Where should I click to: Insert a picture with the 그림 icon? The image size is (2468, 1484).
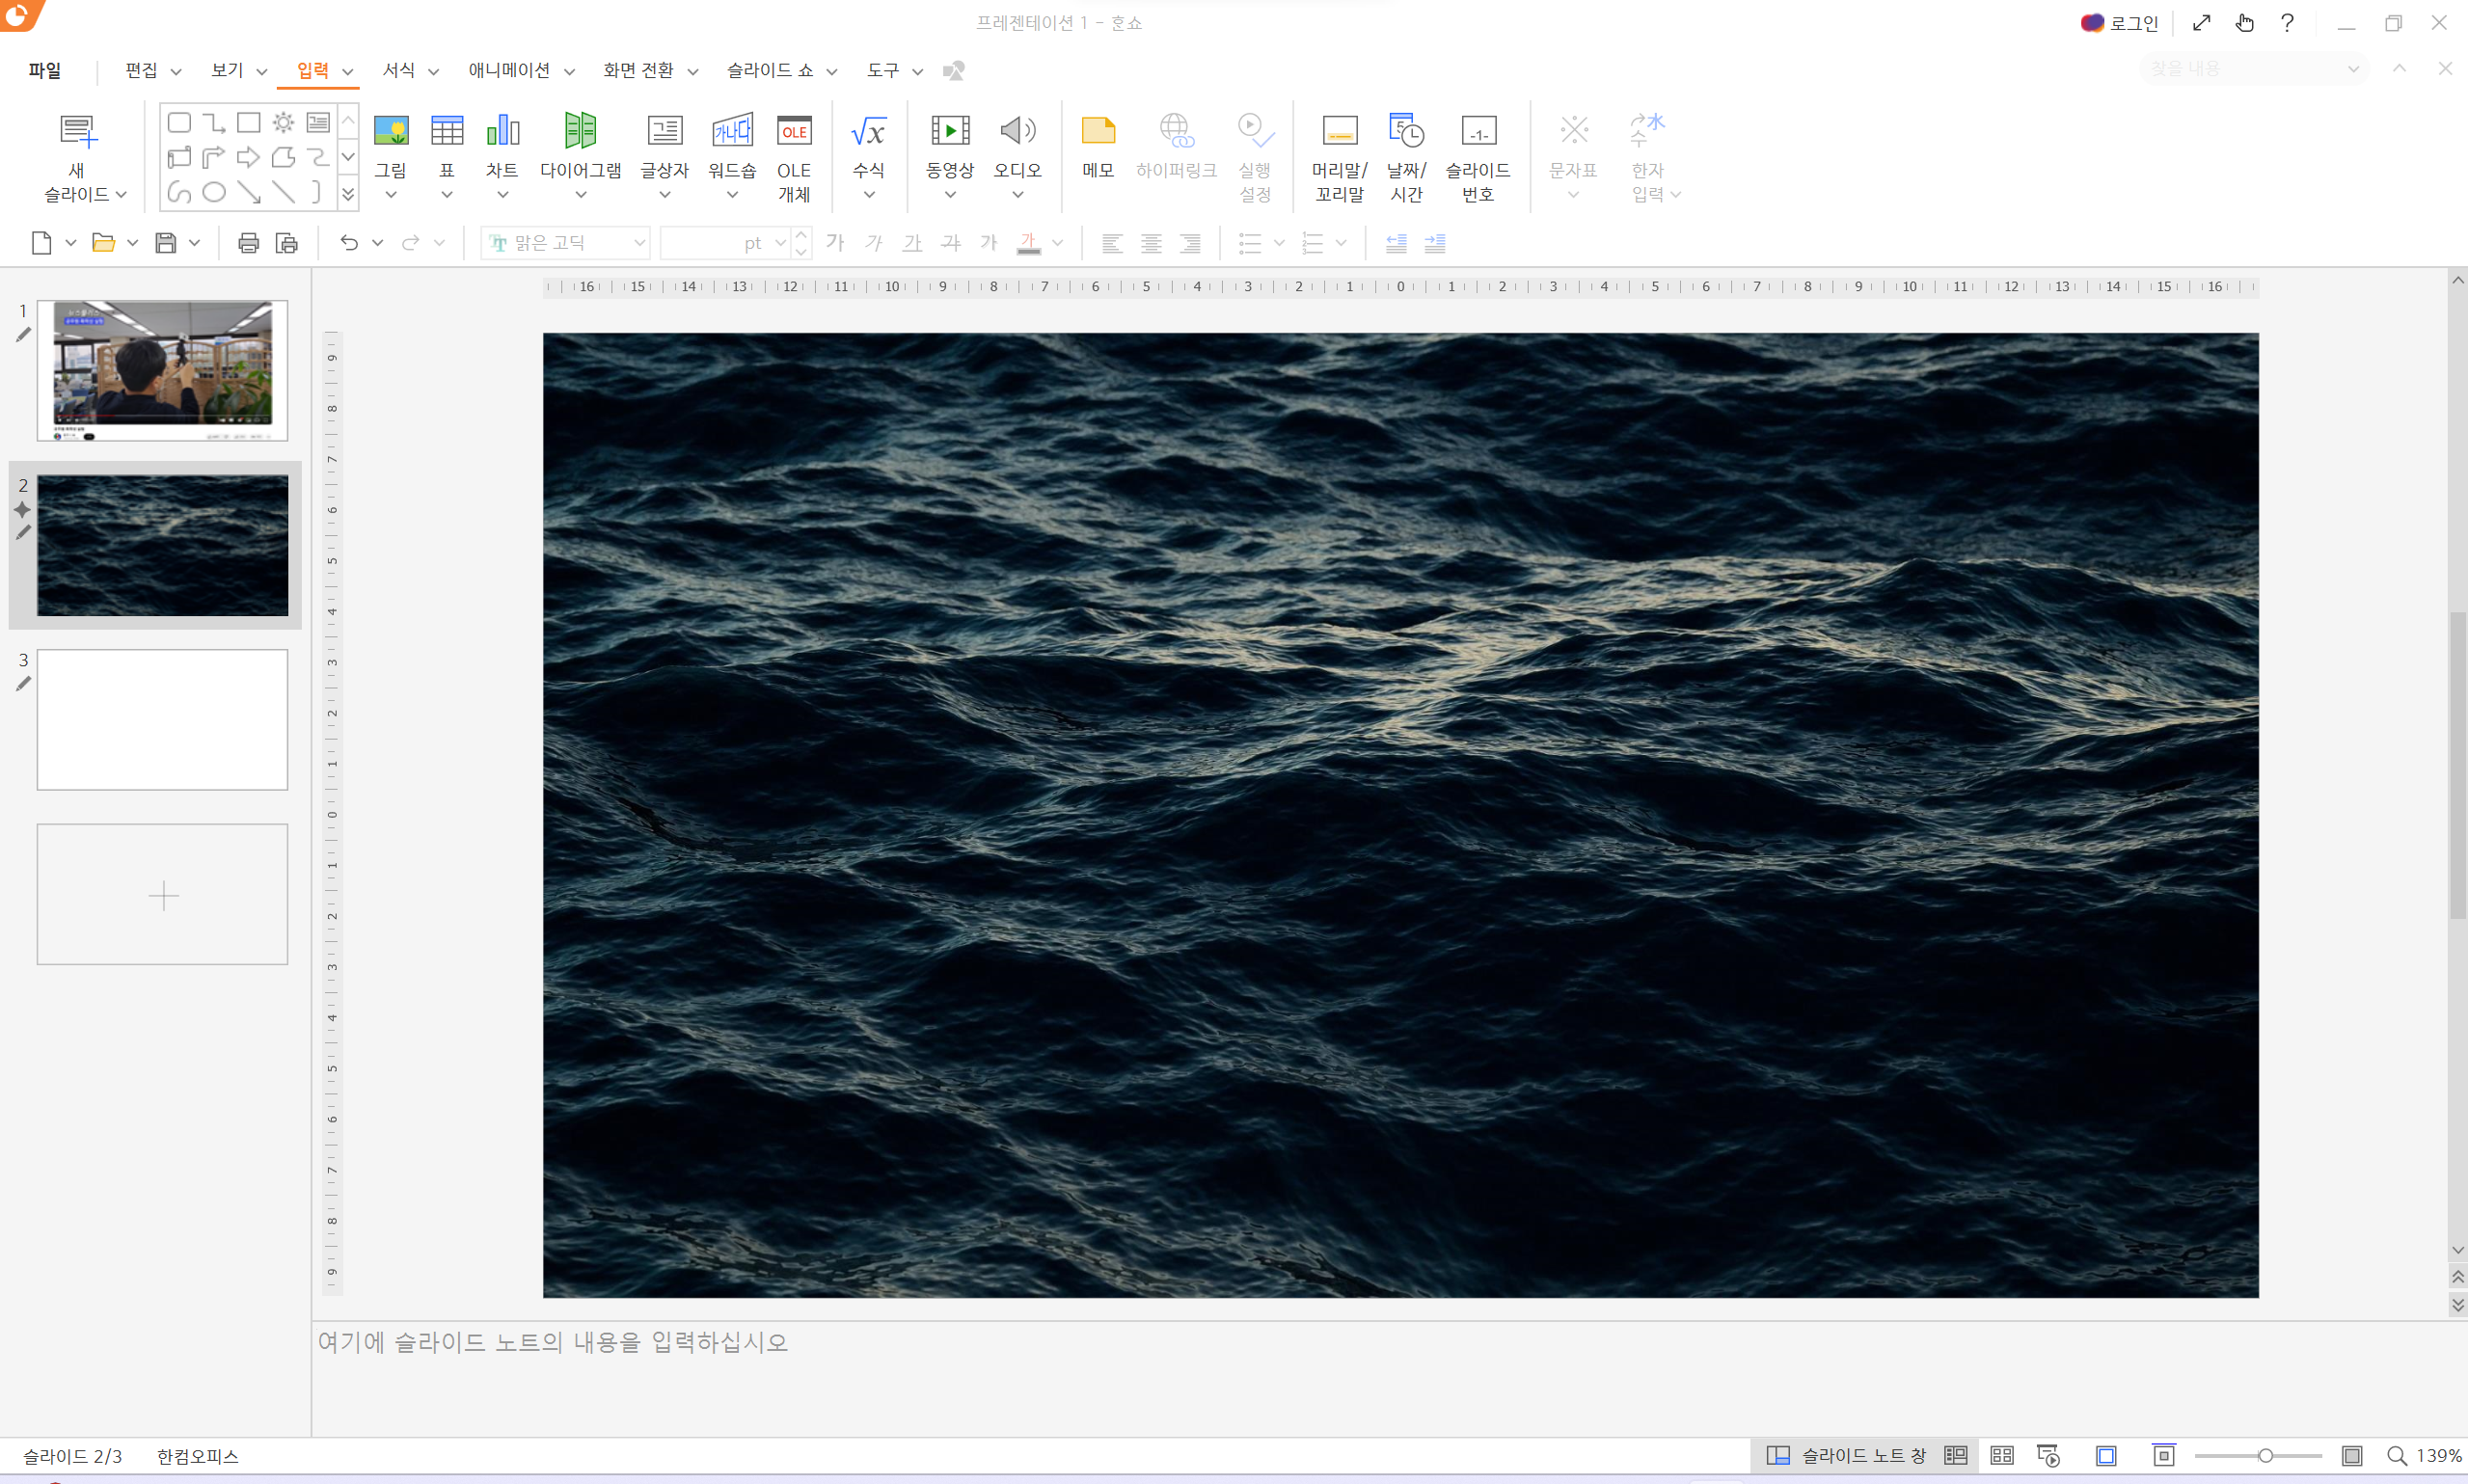click(391, 131)
